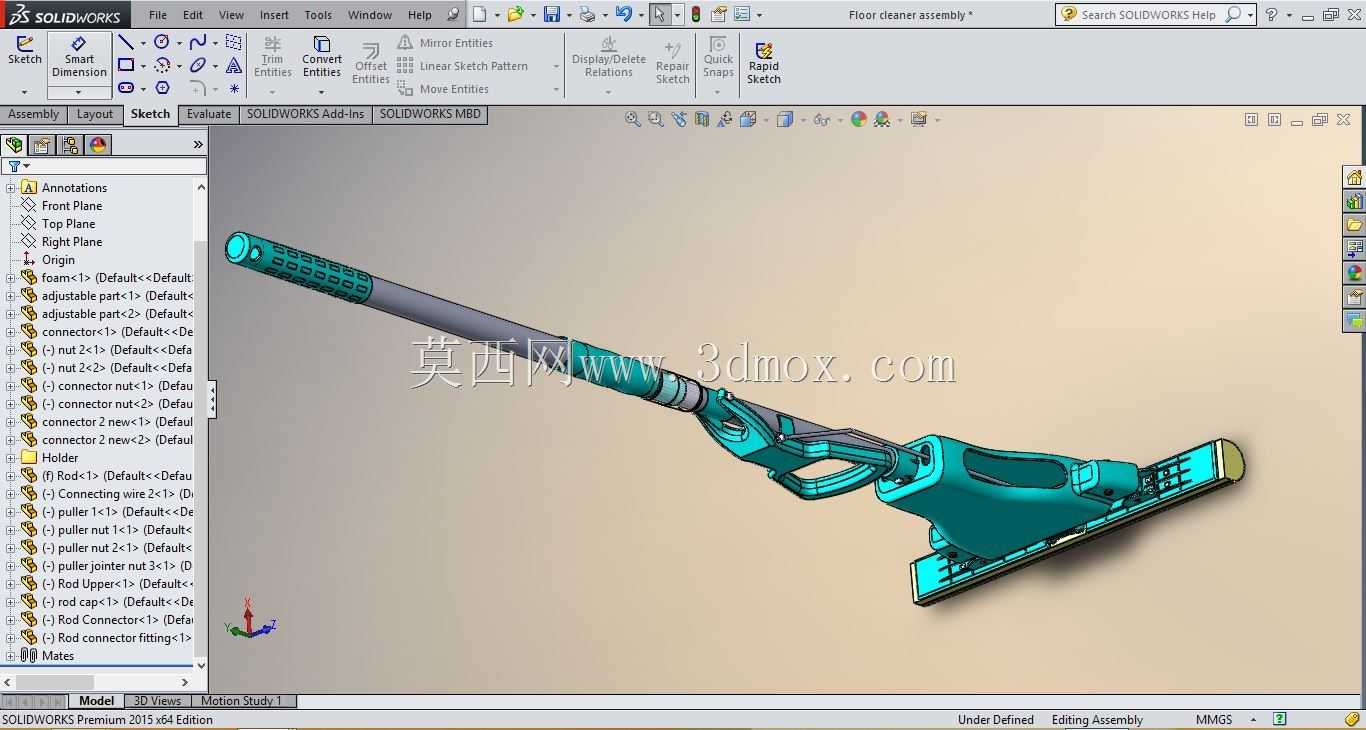Image resolution: width=1366 pixels, height=730 pixels.
Task: Choose the Spline sketch tool
Action: click(198, 42)
